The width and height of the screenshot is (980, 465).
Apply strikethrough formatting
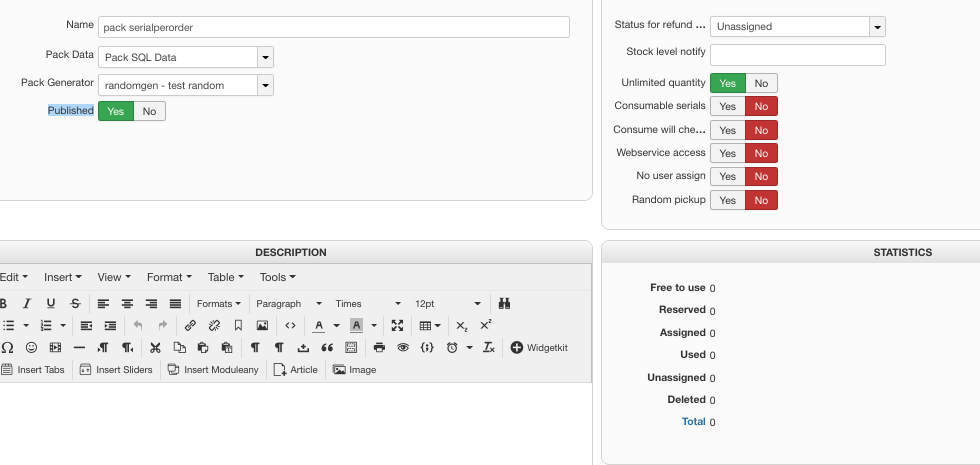75,303
